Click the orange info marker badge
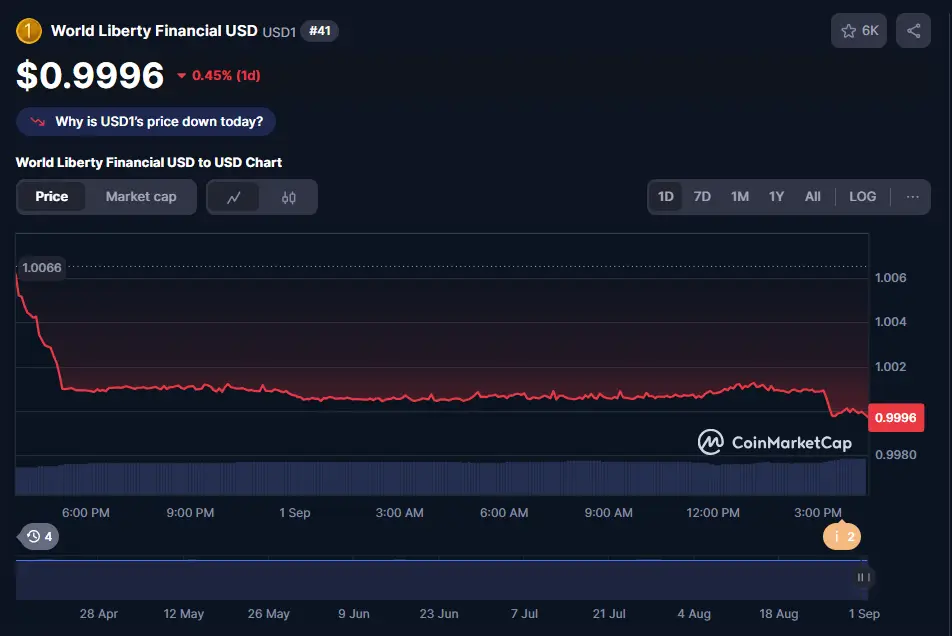The height and width of the screenshot is (636, 952). click(x=841, y=537)
